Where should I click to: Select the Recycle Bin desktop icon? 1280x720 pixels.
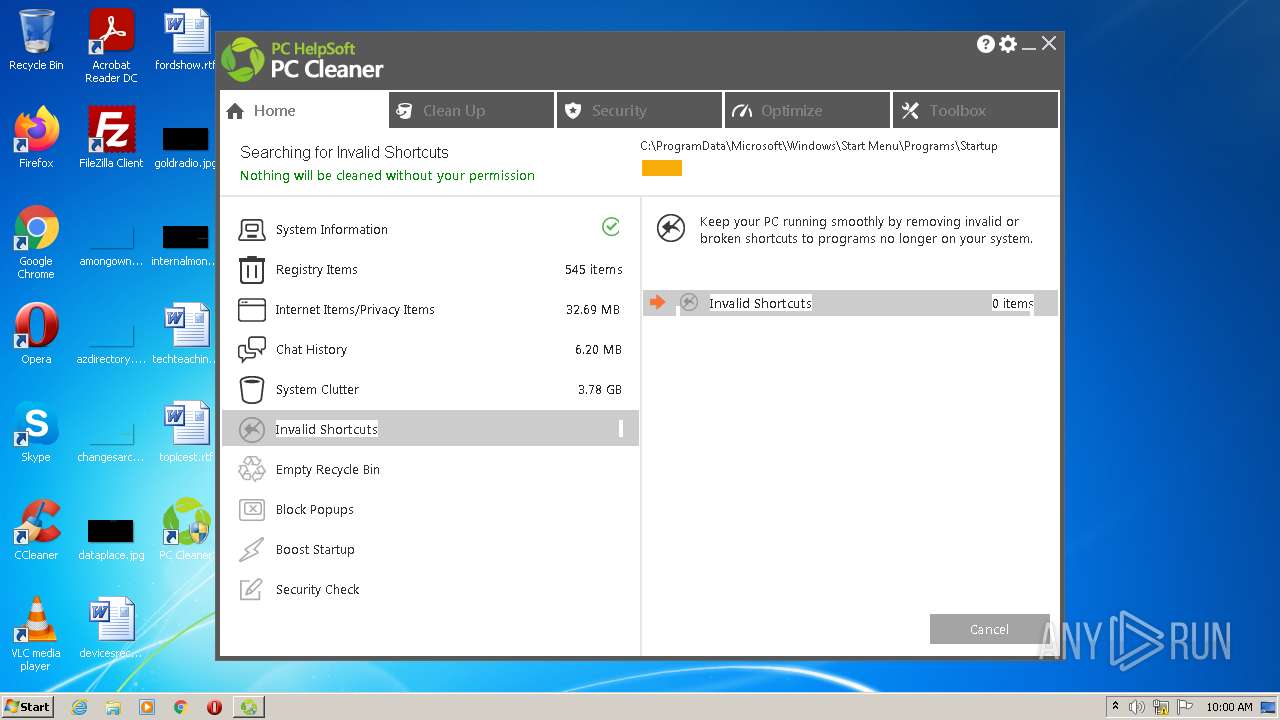[36, 40]
